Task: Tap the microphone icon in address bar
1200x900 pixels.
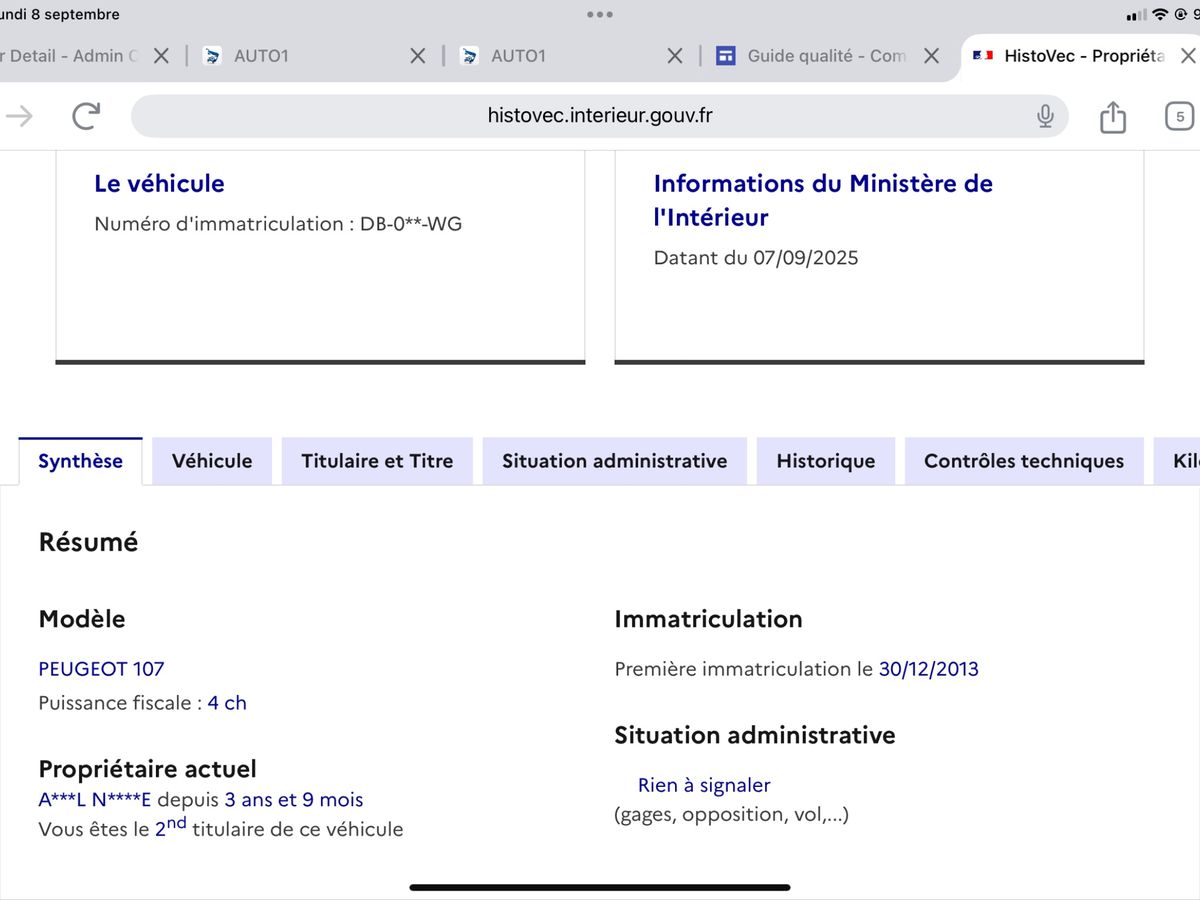Action: (1045, 116)
